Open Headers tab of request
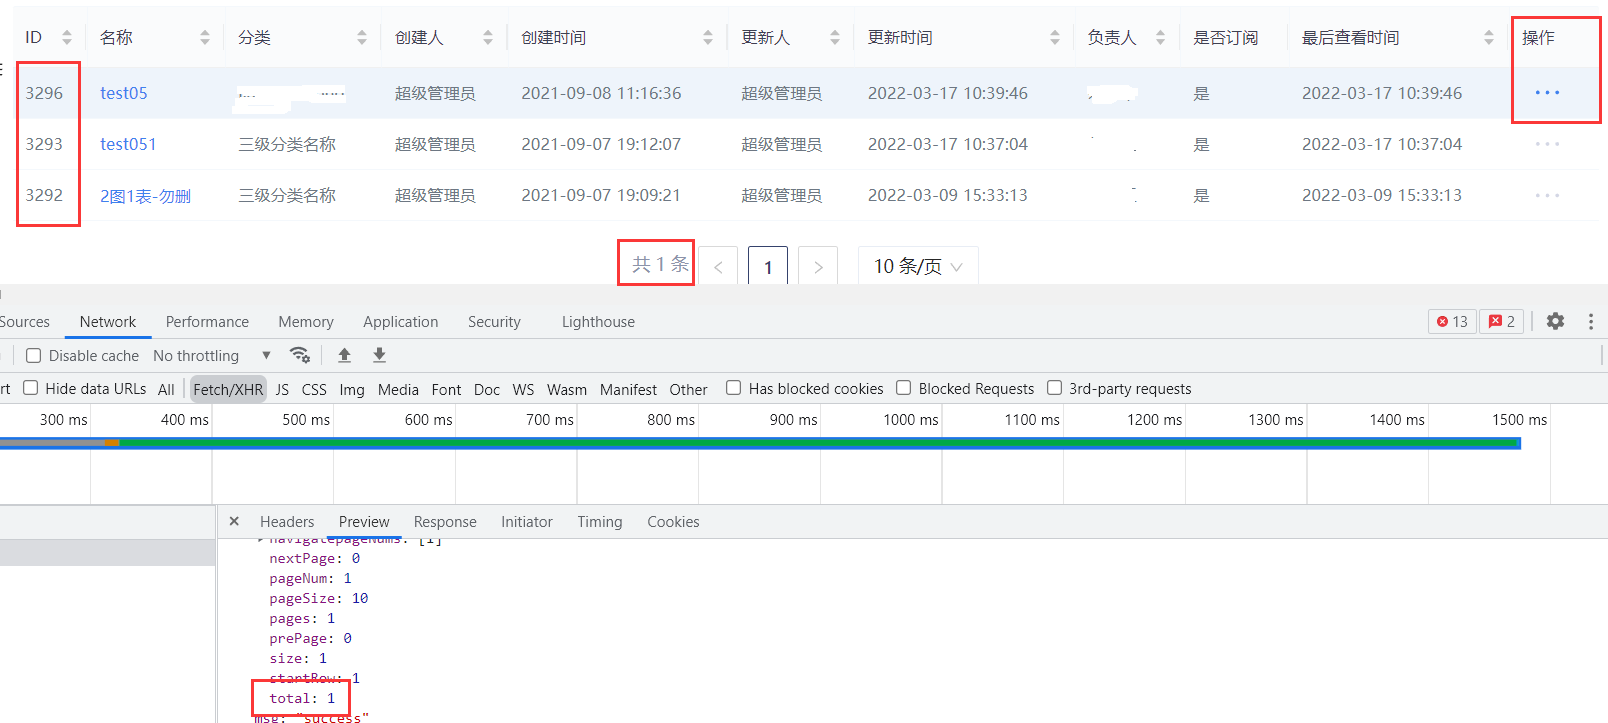This screenshot has height=723, width=1608. click(287, 522)
